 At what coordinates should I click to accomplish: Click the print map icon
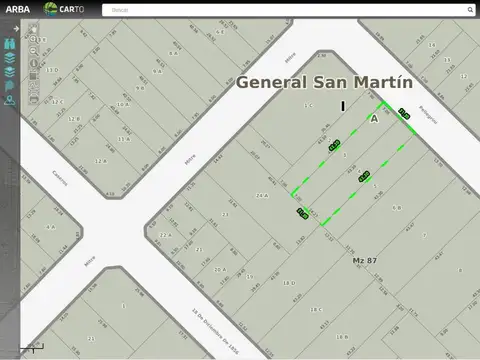click(33, 99)
